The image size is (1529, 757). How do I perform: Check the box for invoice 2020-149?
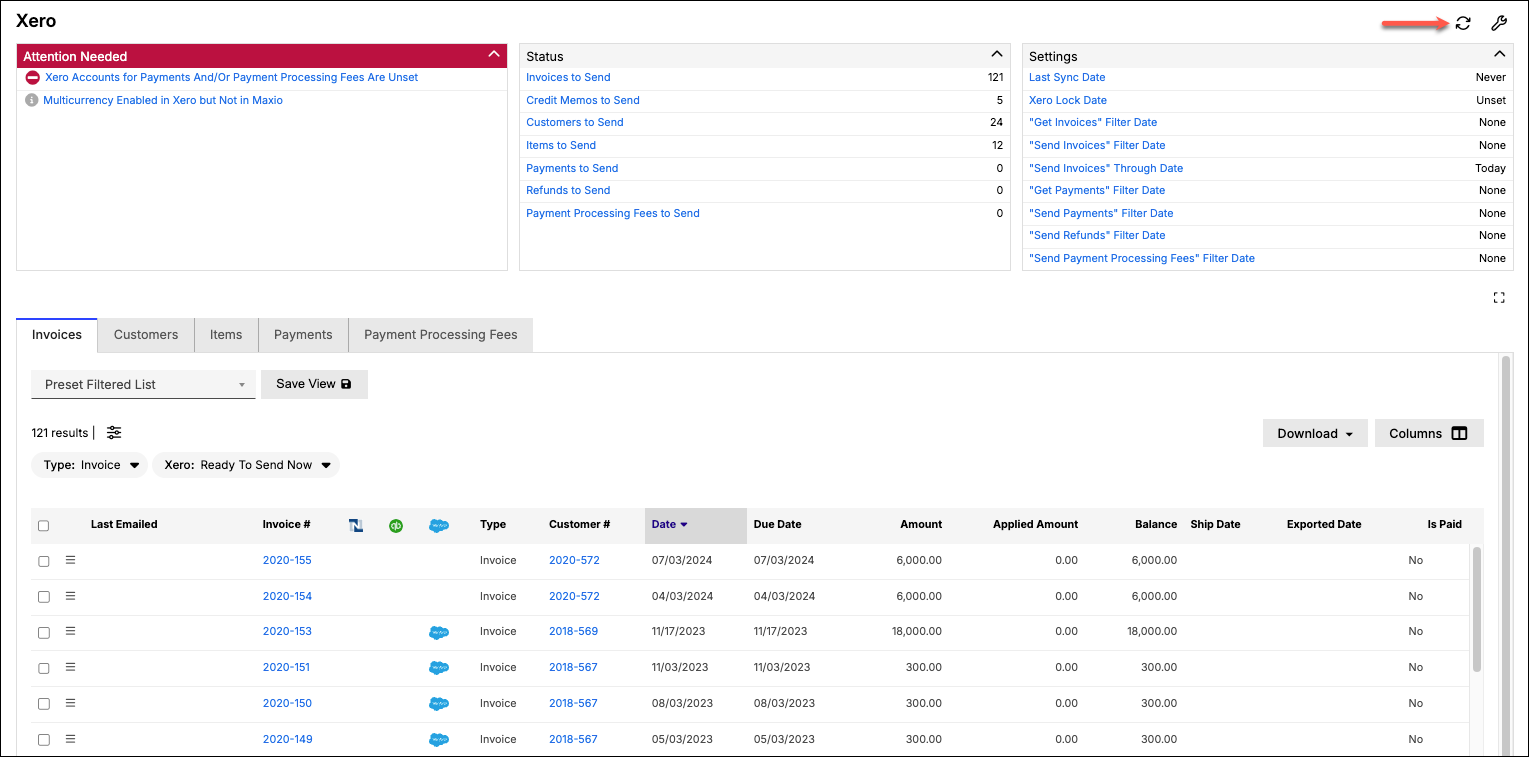pyautogui.click(x=43, y=740)
